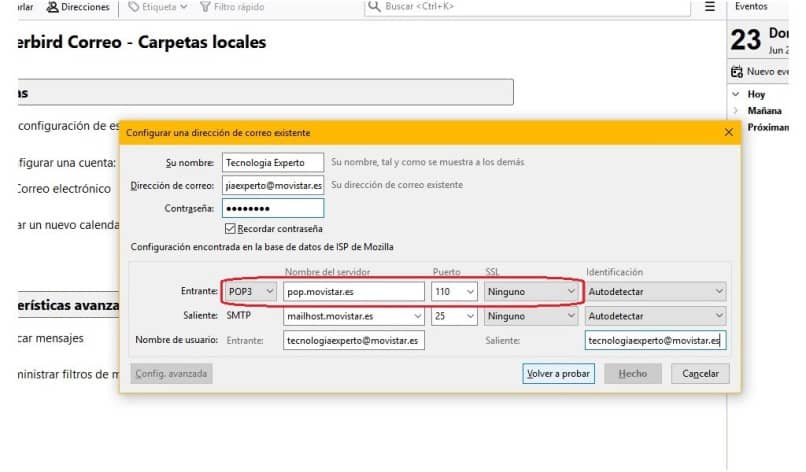Click the Eventos panel header

pyautogui.click(x=750, y=7)
